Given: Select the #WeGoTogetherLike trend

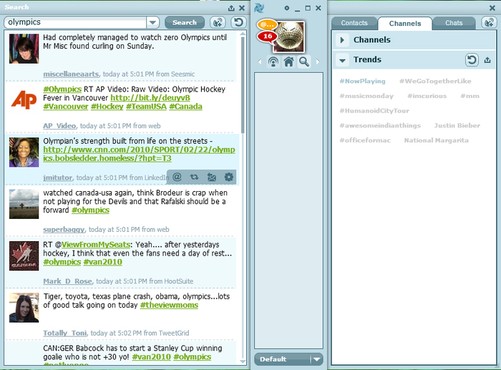Looking at the screenshot, I should [x=435, y=81].
